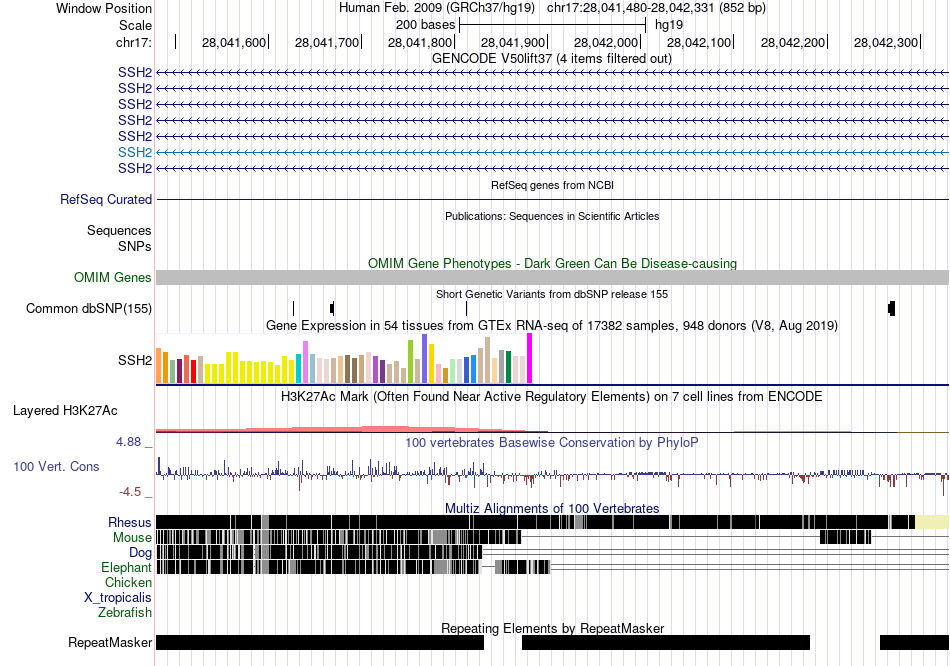Screen dimensions: 950x666
Task: Open the RefSeq Curated track label
Action: (x=106, y=199)
